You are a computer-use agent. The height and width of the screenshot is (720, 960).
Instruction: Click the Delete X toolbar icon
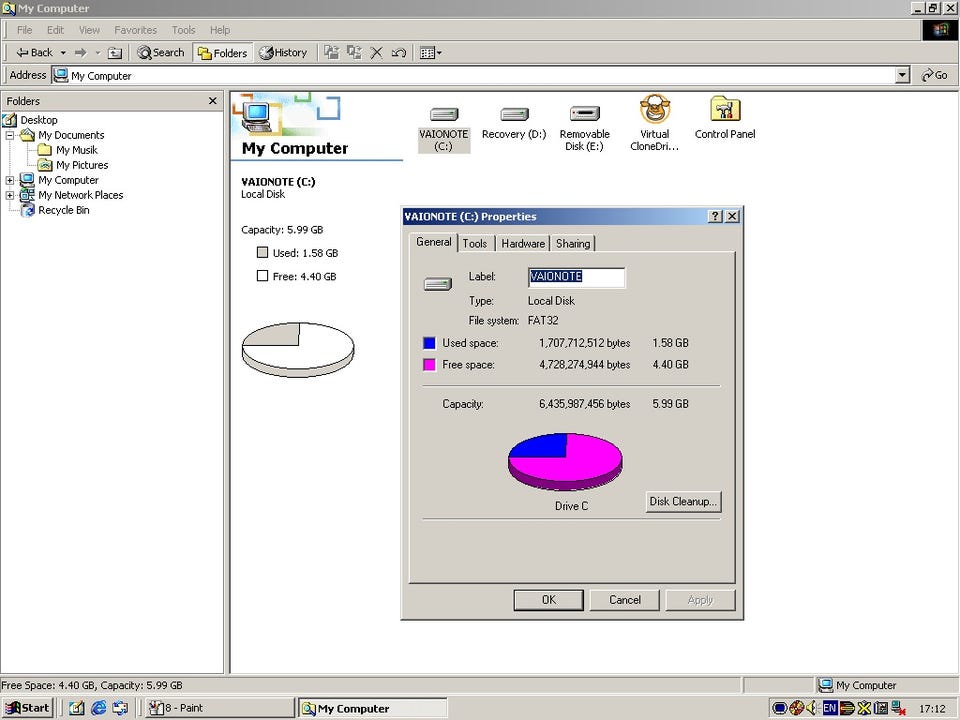(377, 53)
